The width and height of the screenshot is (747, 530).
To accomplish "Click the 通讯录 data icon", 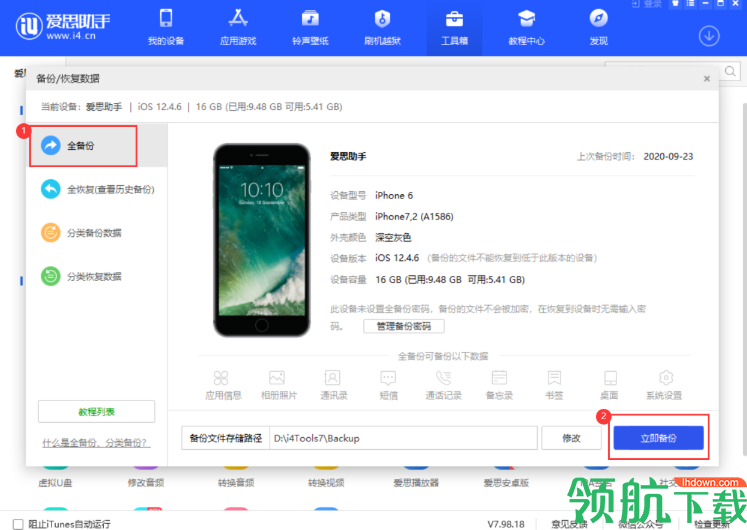I will click(x=333, y=385).
